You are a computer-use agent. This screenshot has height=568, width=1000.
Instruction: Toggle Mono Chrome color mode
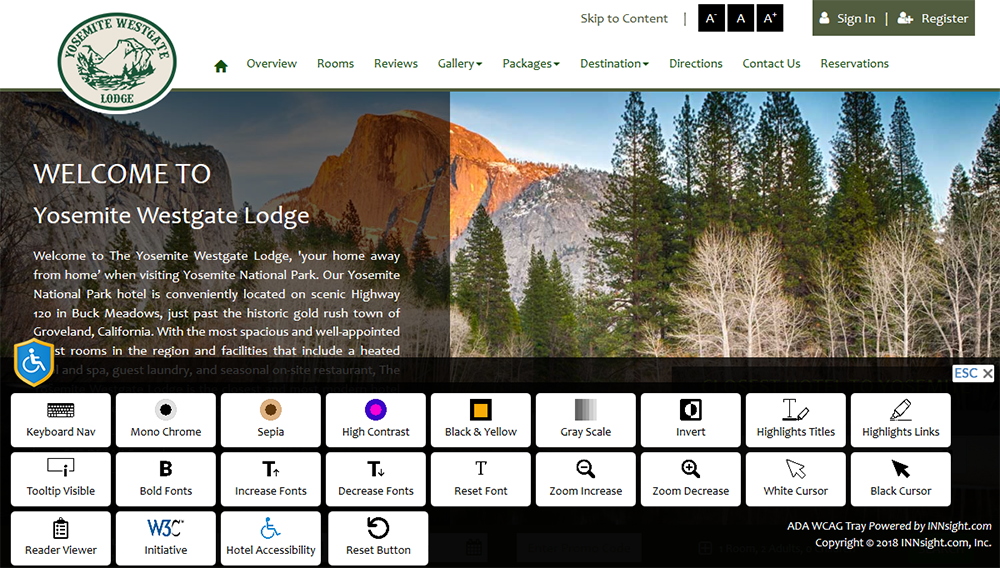(x=166, y=420)
